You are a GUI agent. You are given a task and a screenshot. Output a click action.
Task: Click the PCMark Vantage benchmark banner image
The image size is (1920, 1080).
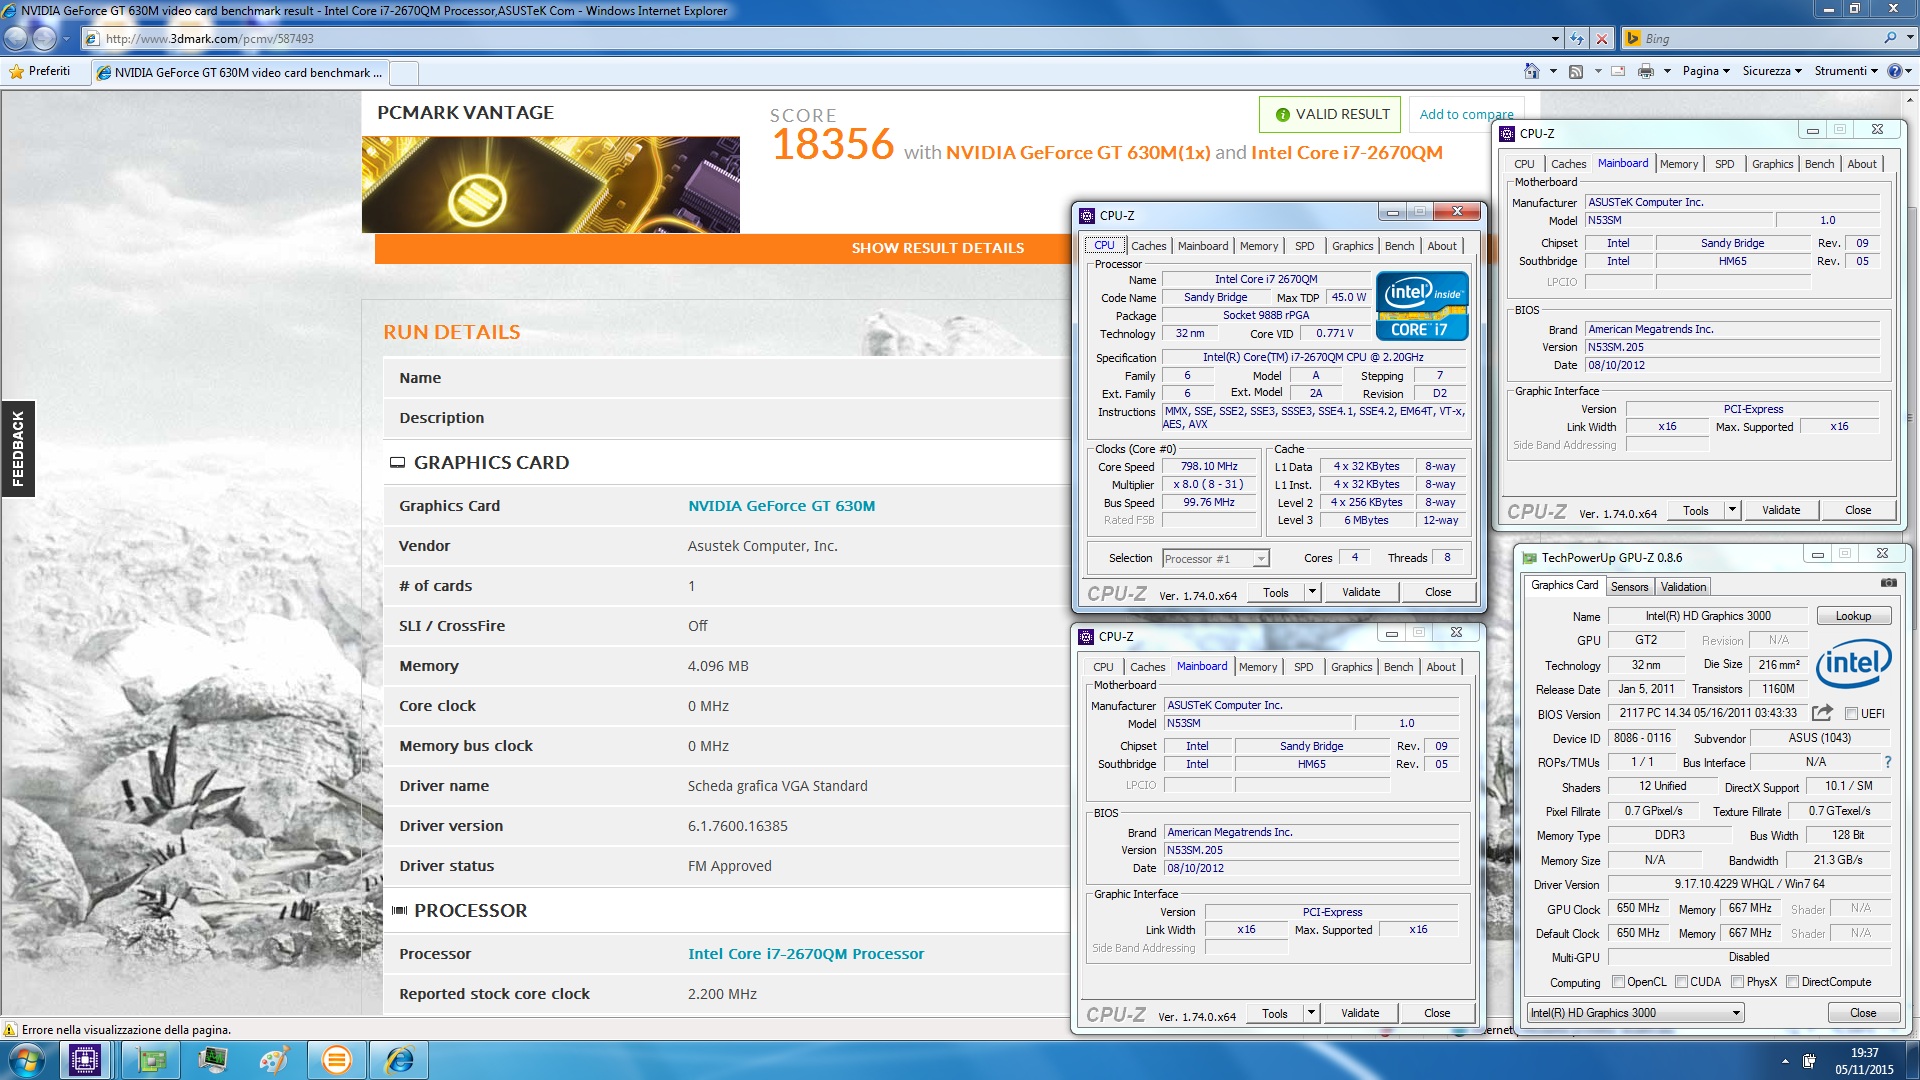pos(551,185)
